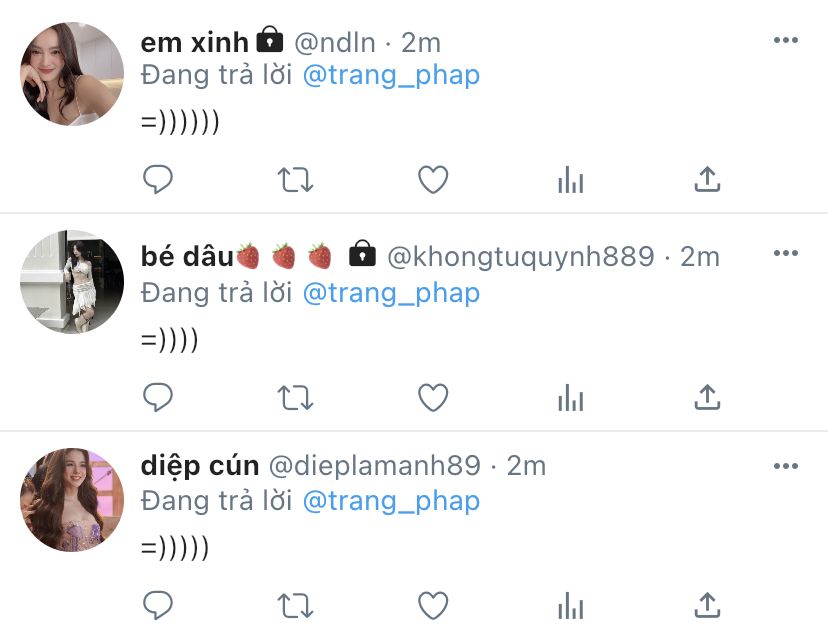Open more options for em xinh's tweet

[786, 40]
